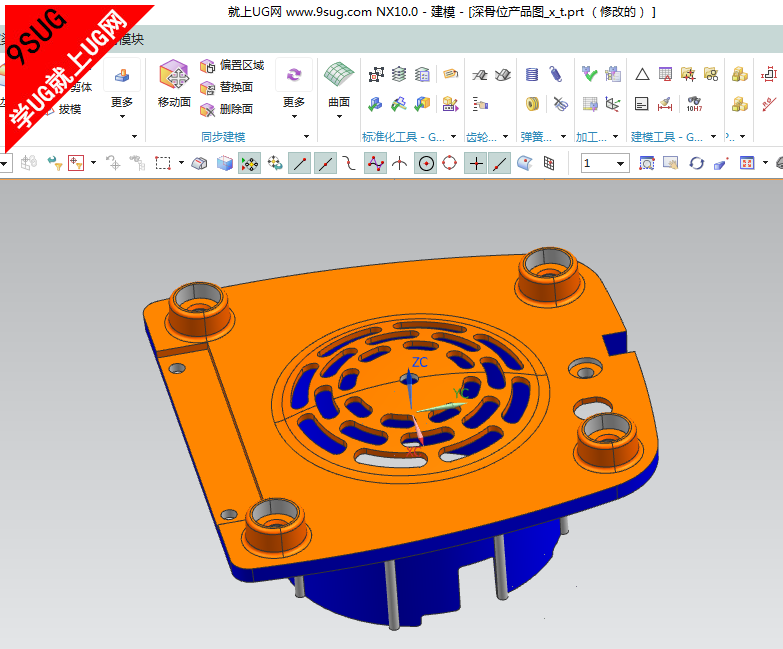Image resolution: width=783 pixels, height=649 pixels.
Task: Activate the Delete Face (删除面) command
Action: (x=226, y=109)
